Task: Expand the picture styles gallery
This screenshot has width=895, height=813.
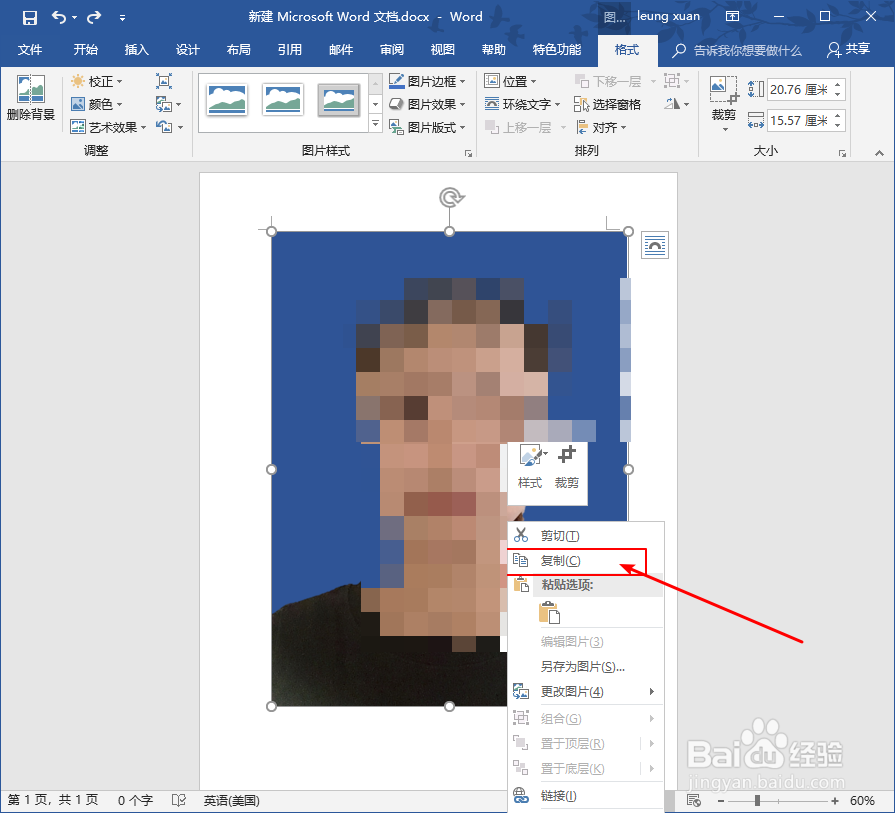Action: tap(376, 124)
